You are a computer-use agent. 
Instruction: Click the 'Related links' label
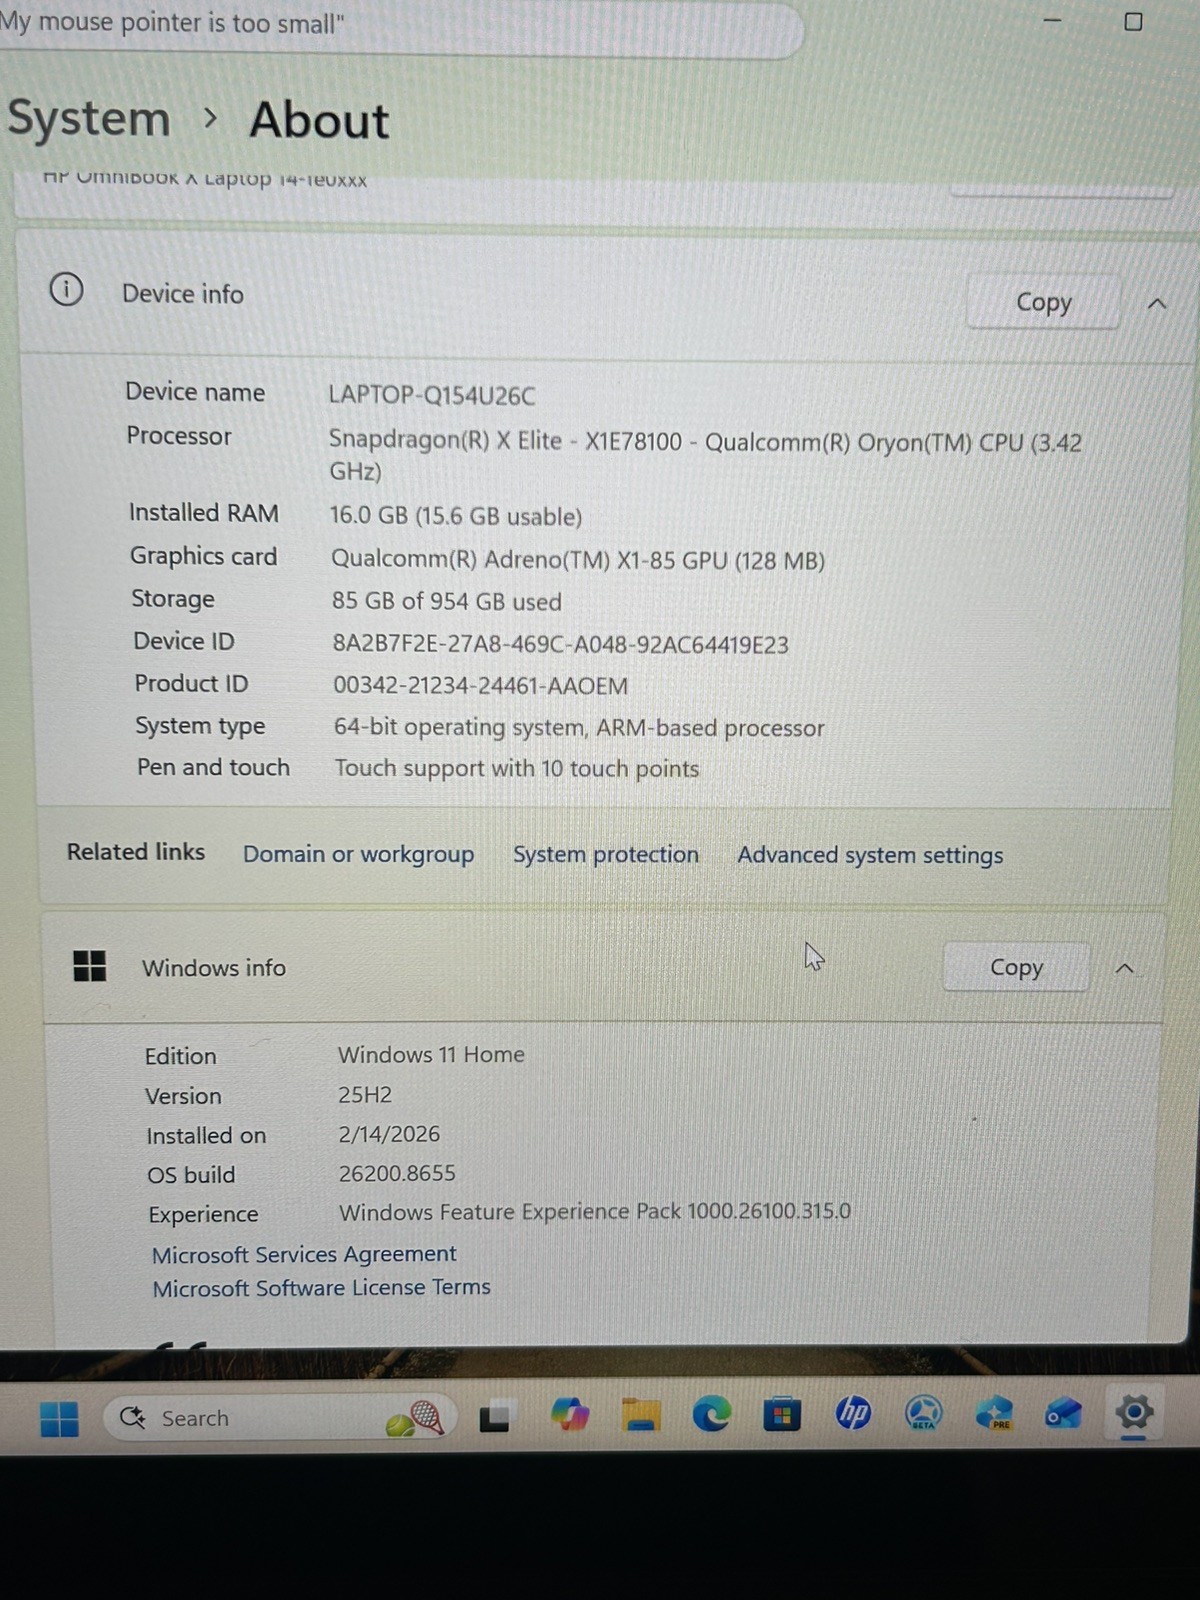(136, 852)
